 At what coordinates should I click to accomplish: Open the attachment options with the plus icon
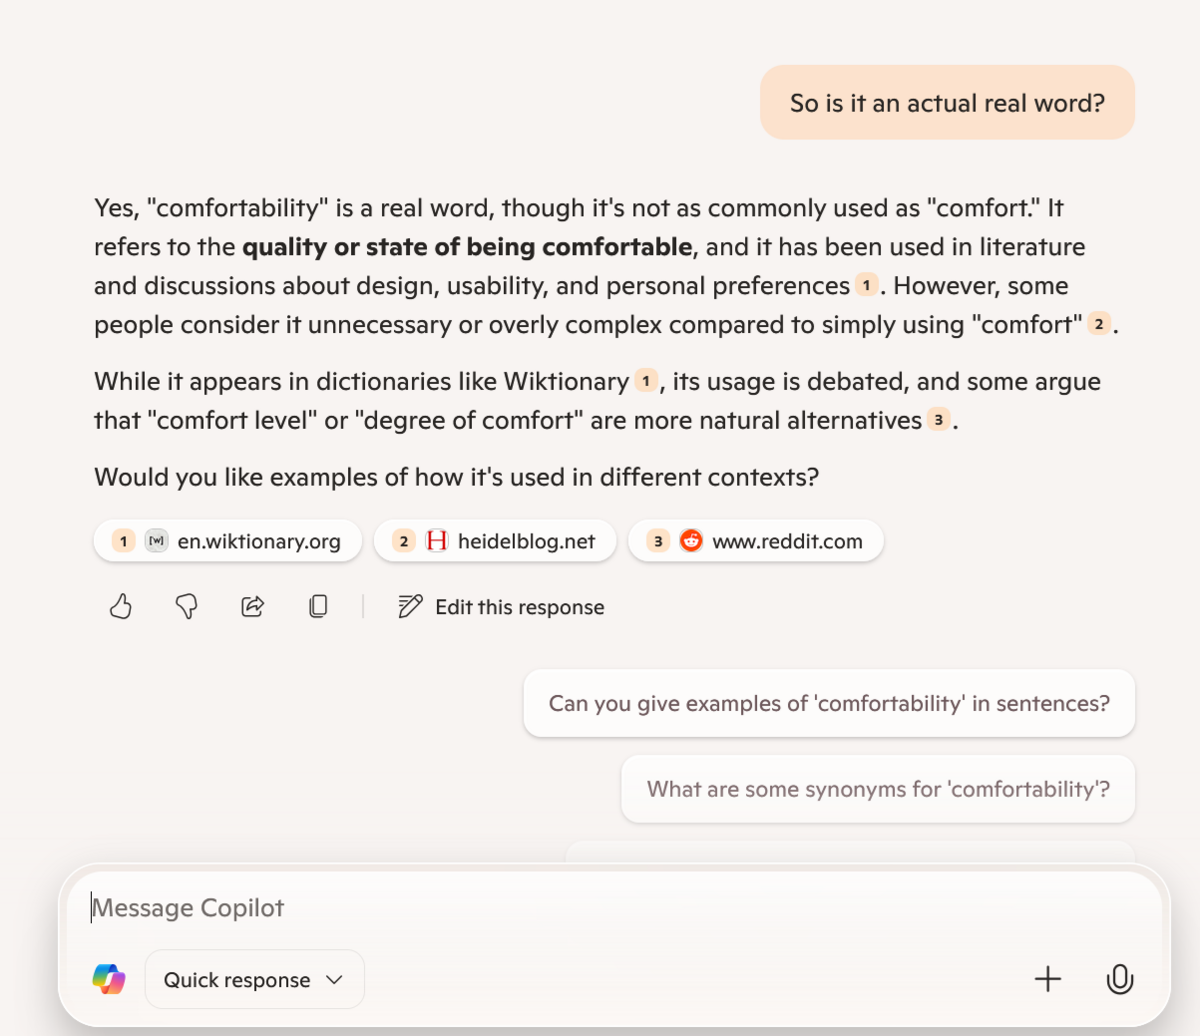click(1048, 979)
